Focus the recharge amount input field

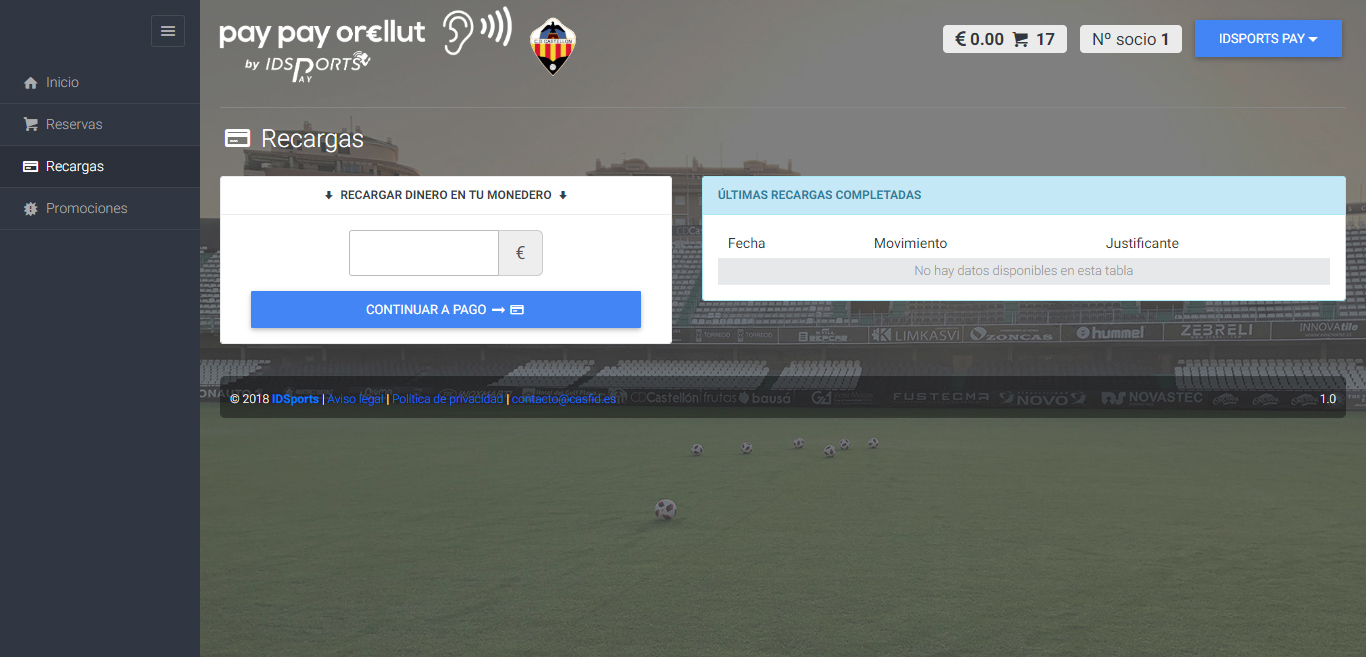coord(424,253)
